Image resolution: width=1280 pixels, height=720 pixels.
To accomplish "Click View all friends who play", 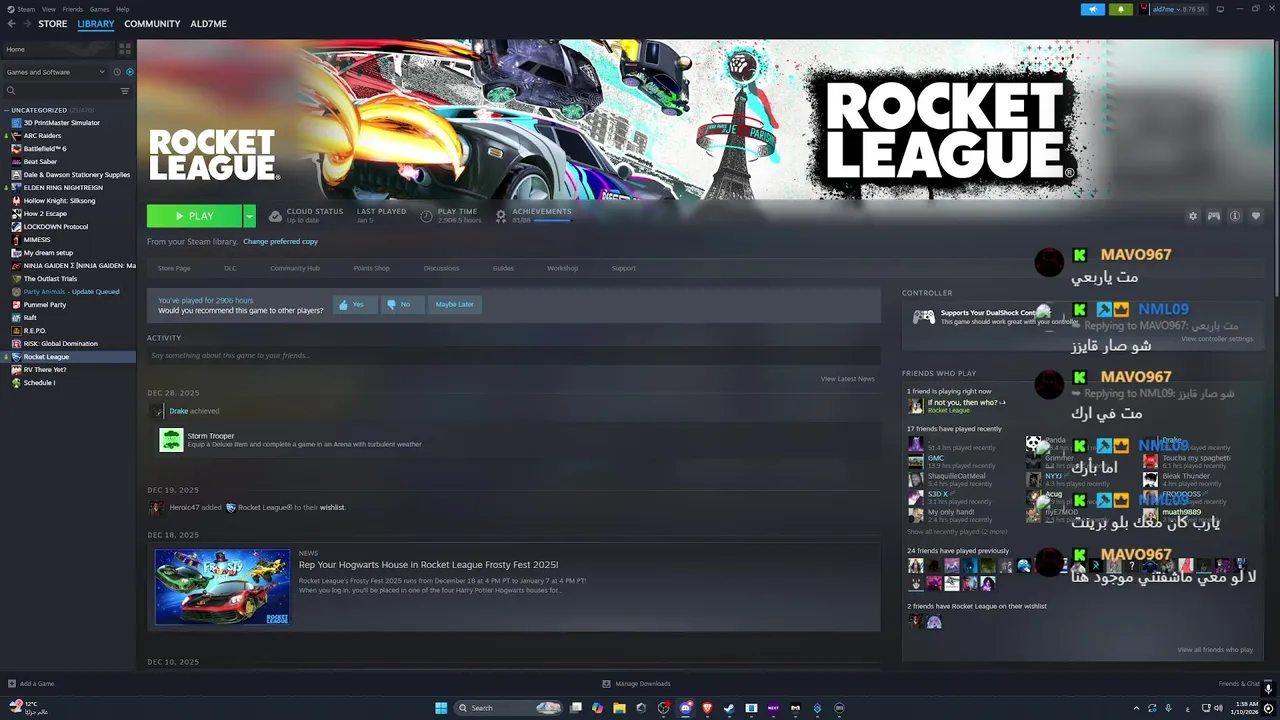I will tap(1215, 650).
